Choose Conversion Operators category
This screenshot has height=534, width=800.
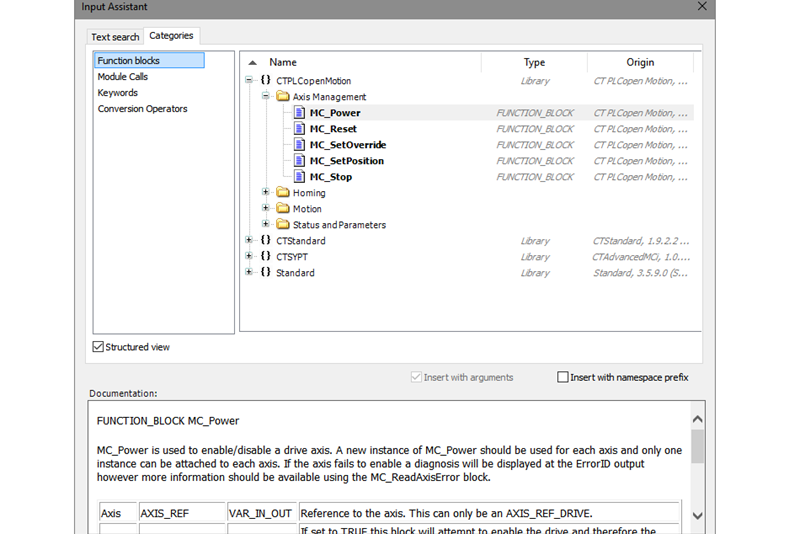(142, 109)
